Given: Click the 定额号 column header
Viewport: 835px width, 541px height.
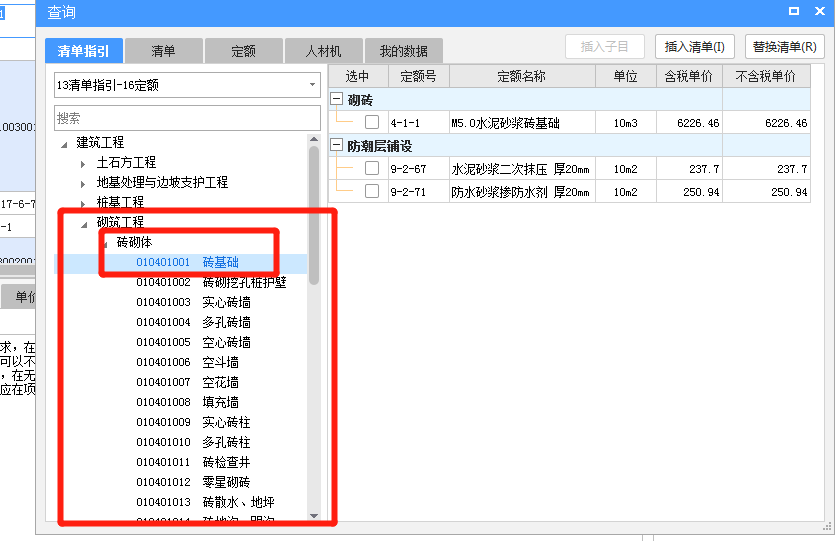Looking at the screenshot, I should (x=419, y=76).
